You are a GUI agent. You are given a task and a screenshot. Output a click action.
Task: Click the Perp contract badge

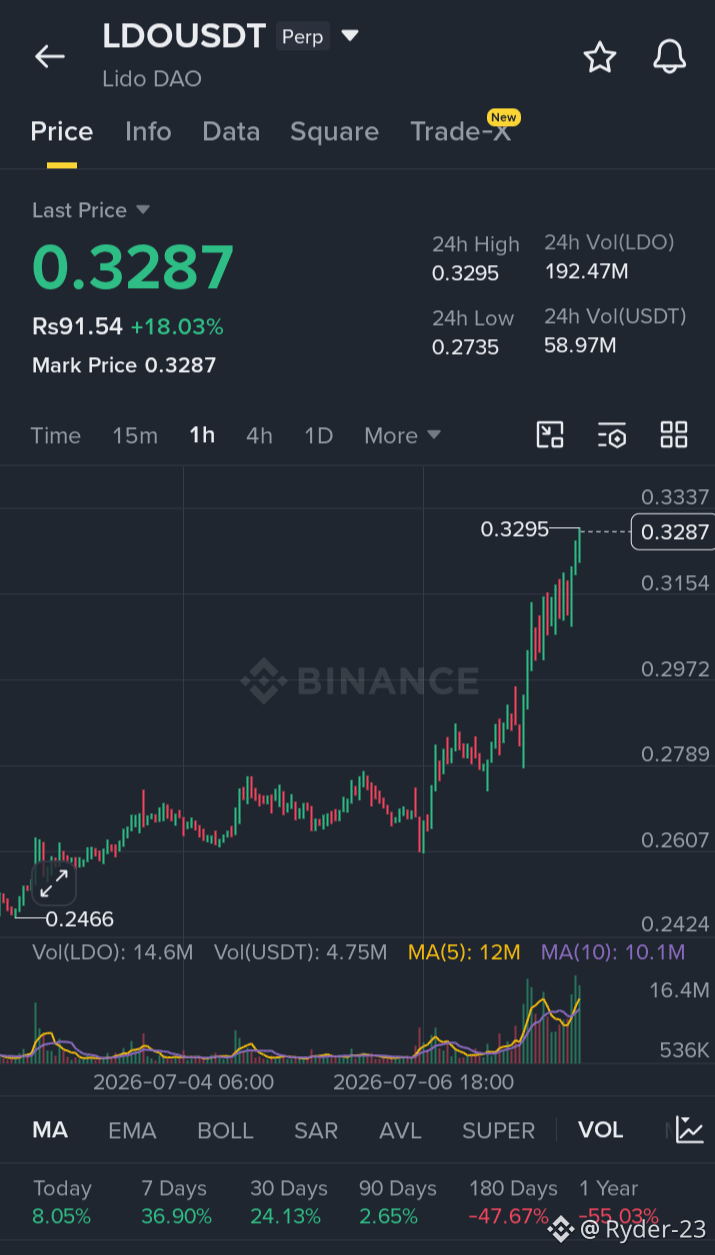point(302,36)
